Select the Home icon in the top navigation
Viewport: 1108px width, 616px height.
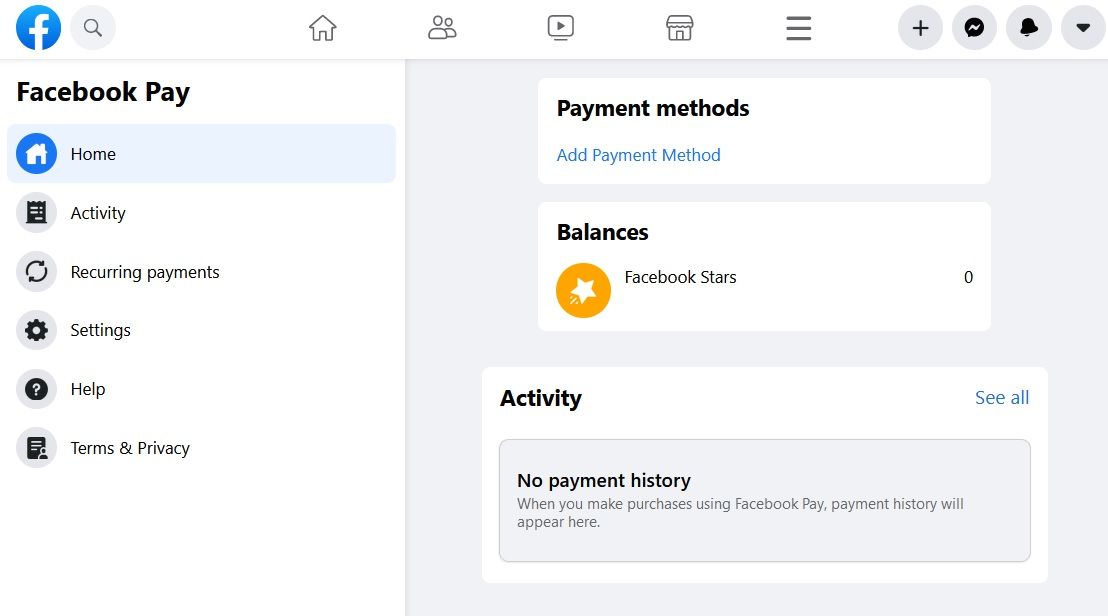click(x=322, y=27)
